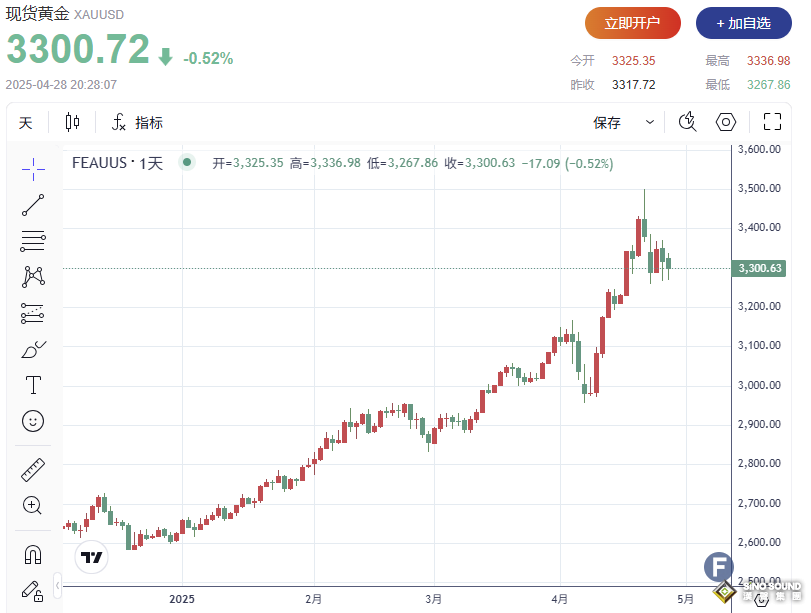Click the 昨收 value 3317.72
The image size is (811, 613).
coord(634,85)
